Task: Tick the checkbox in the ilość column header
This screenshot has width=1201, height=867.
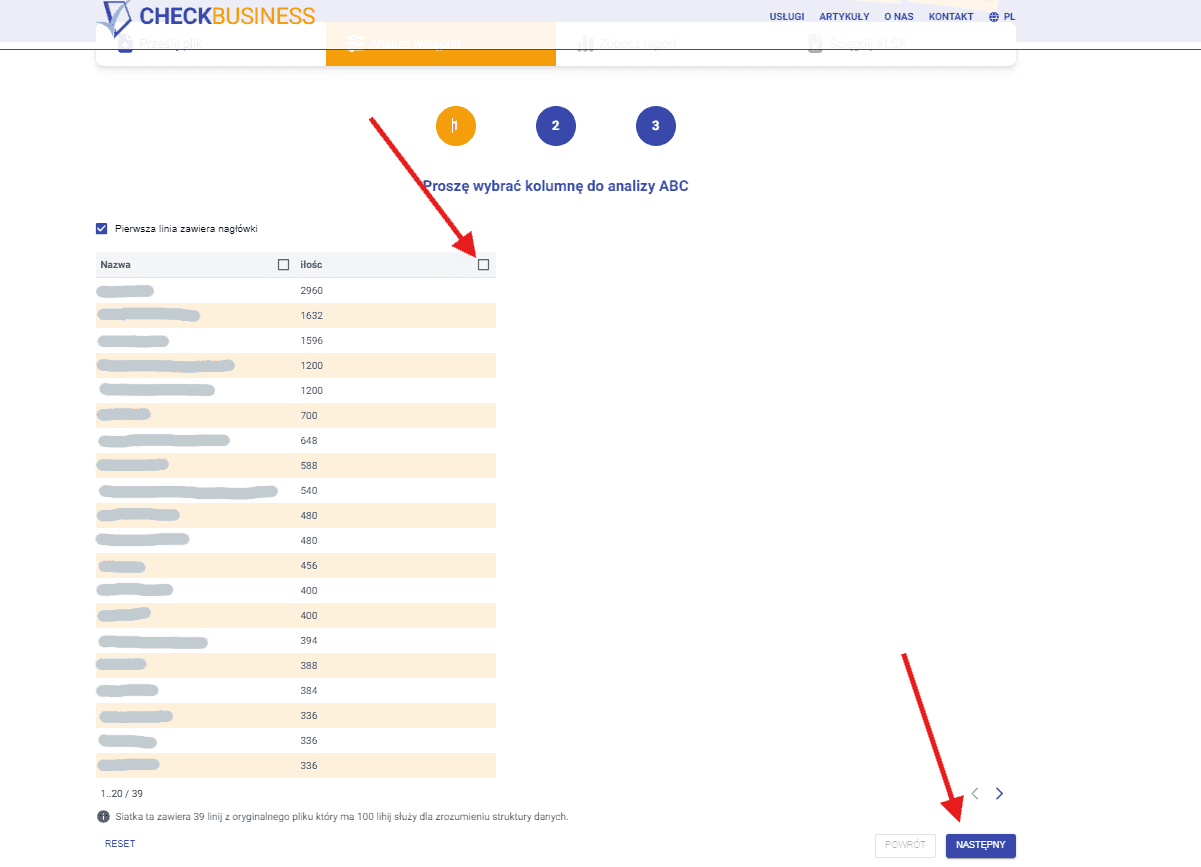Action: coord(484,265)
